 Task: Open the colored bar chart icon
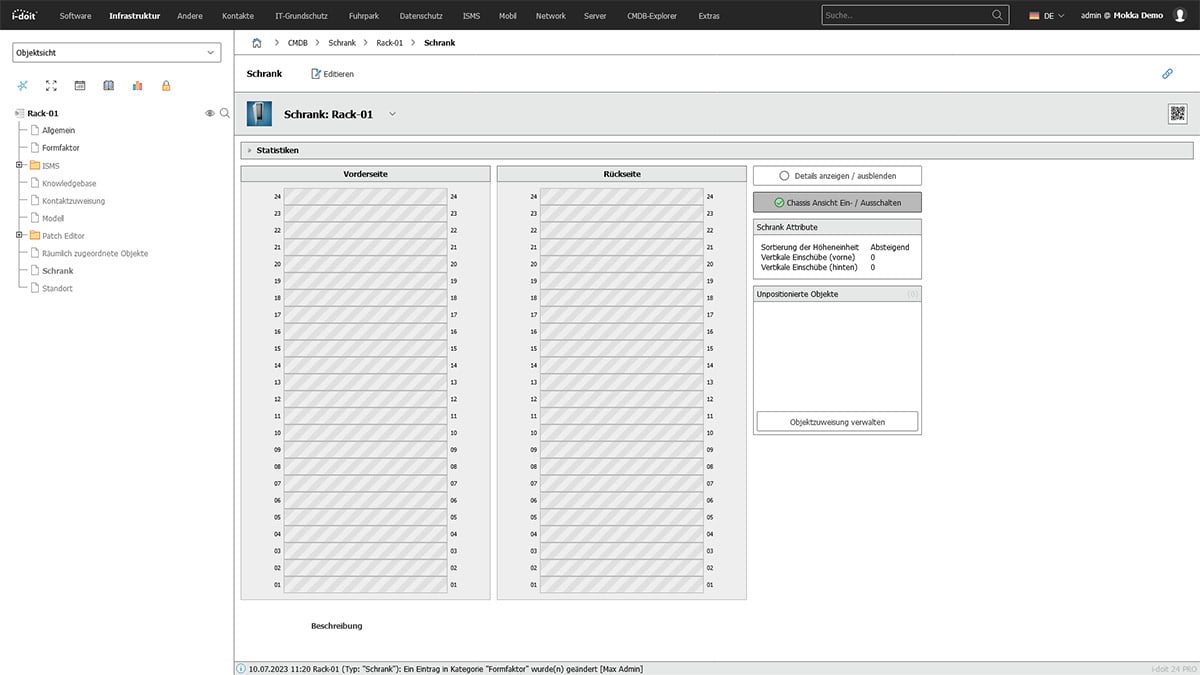[137, 86]
